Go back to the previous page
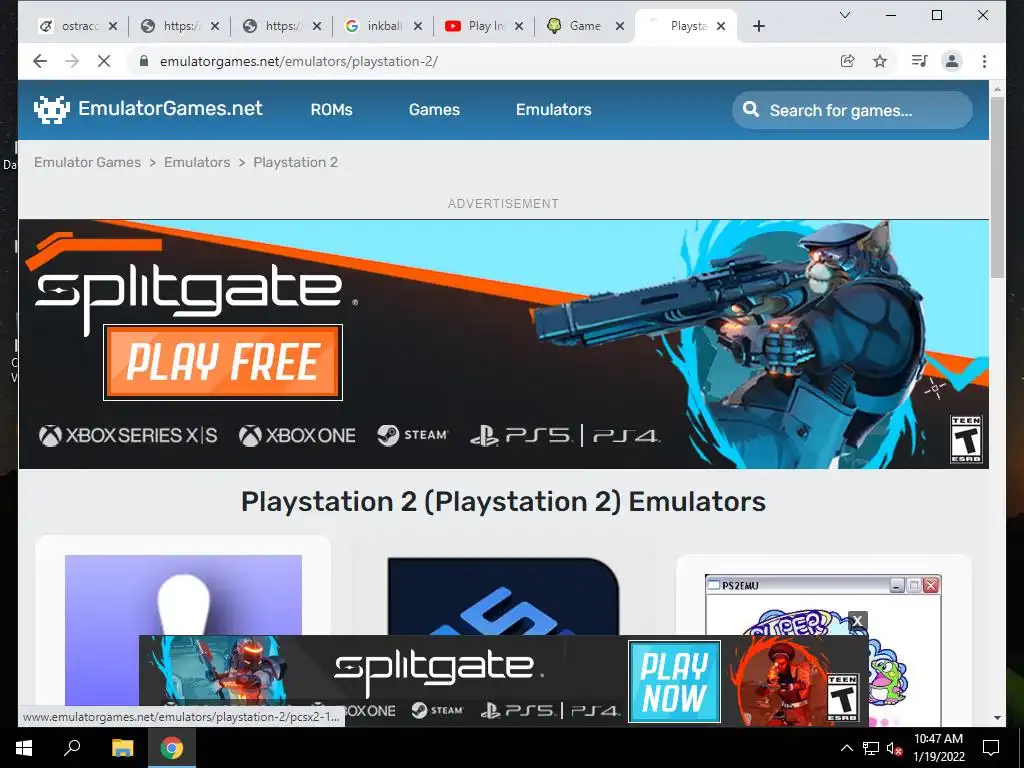This screenshot has width=1024, height=768. point(40,61)
